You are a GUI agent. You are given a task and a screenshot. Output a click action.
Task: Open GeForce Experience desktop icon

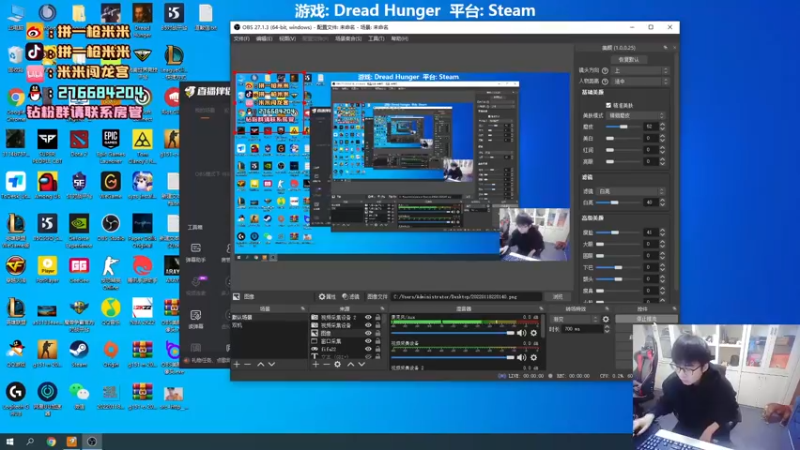point(79,231)
